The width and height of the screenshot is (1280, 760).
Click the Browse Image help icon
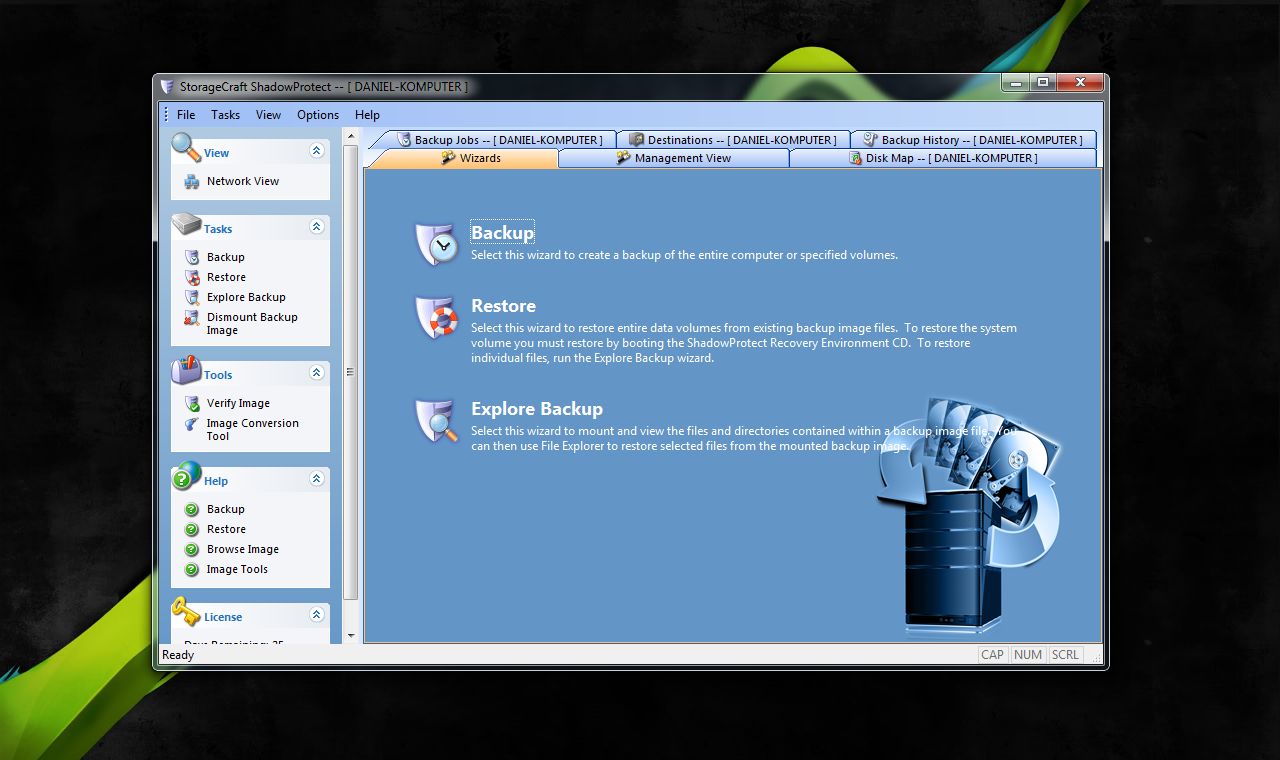[192, 549]
